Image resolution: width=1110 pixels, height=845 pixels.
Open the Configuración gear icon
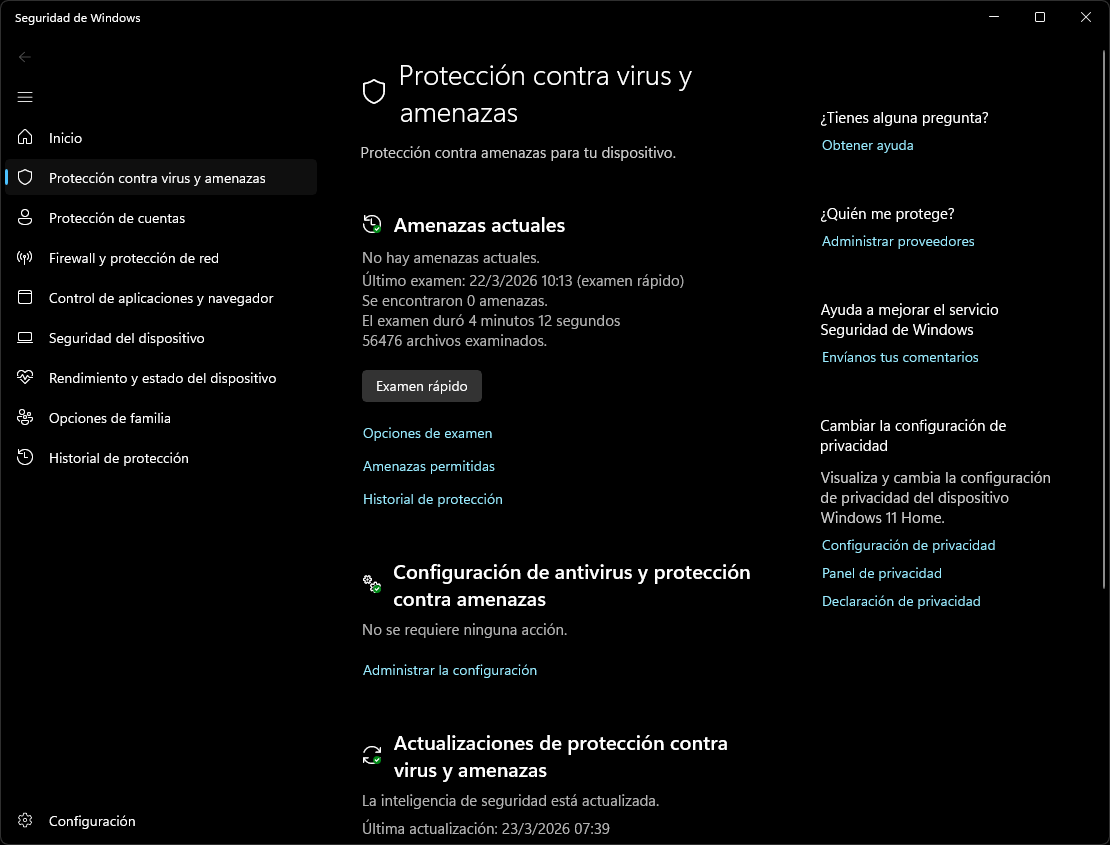[x=24, y=821]
